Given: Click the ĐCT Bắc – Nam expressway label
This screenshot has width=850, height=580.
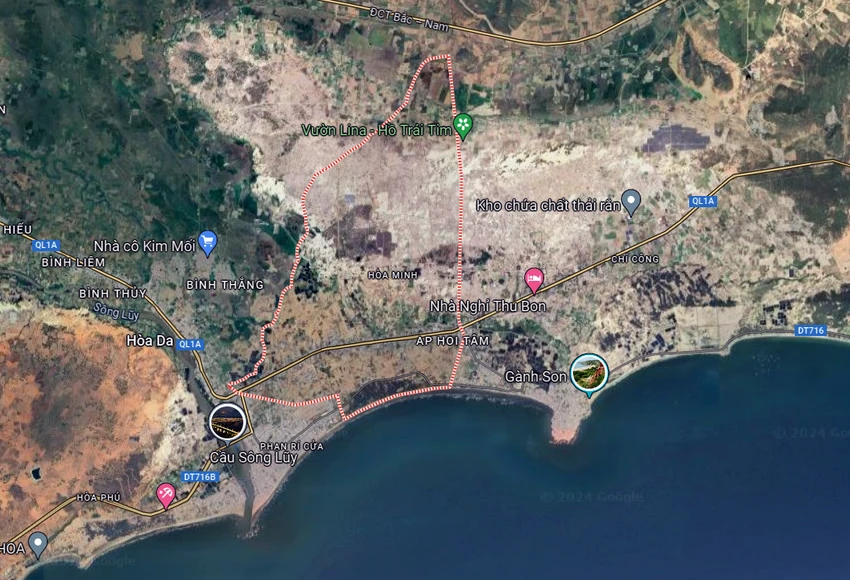Looking at the screenshot, I should point(409,19).
